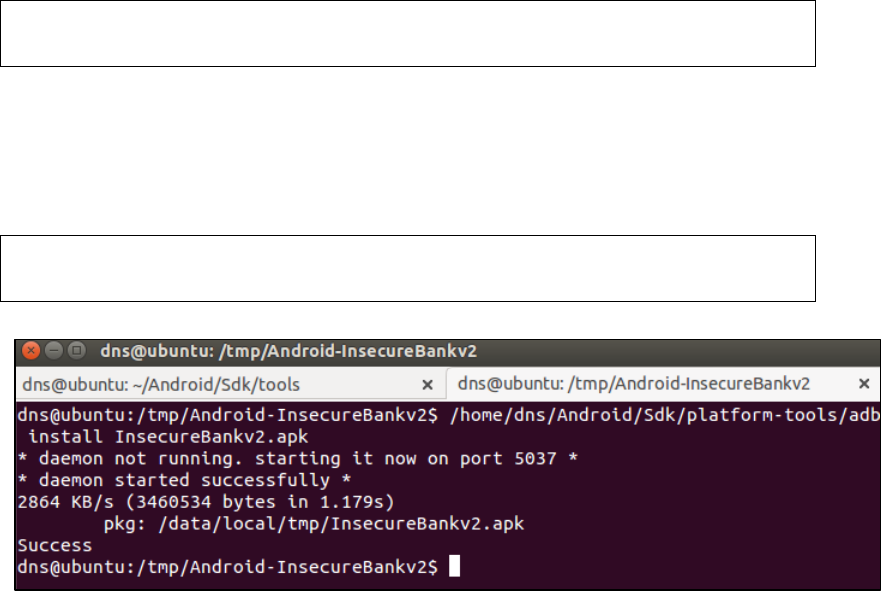Click the first empty text box

(408, 33)
